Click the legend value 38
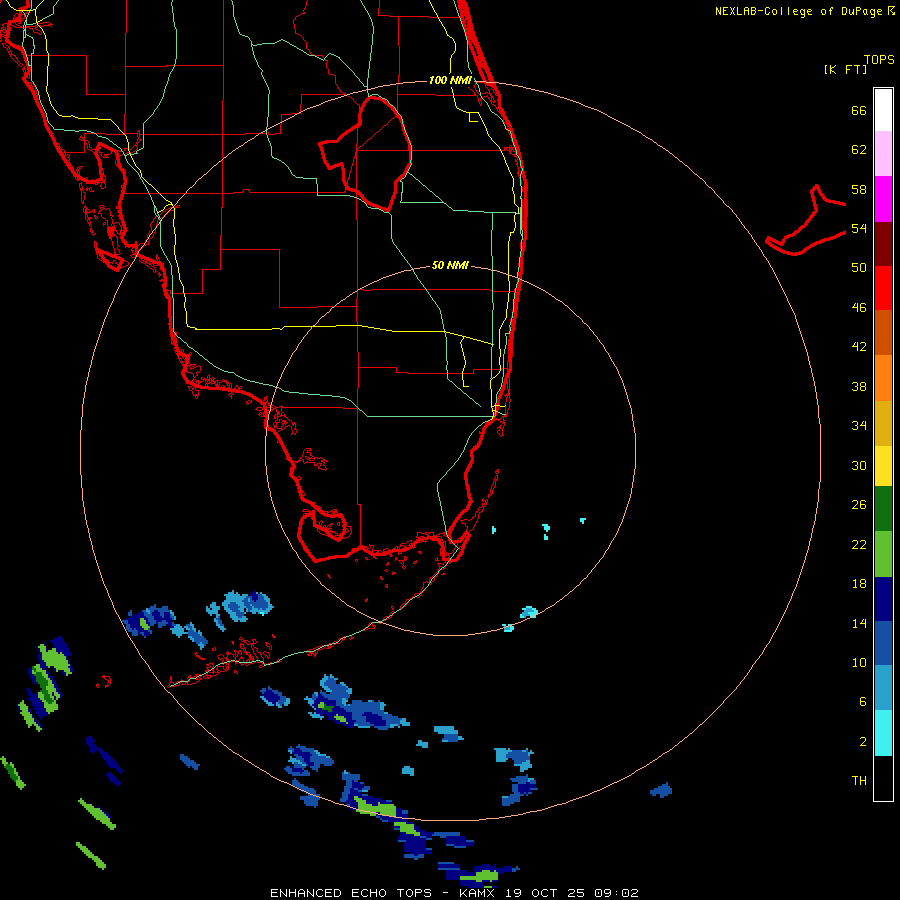The width and height of the screenshot is (900, 900). click(859, 386)
